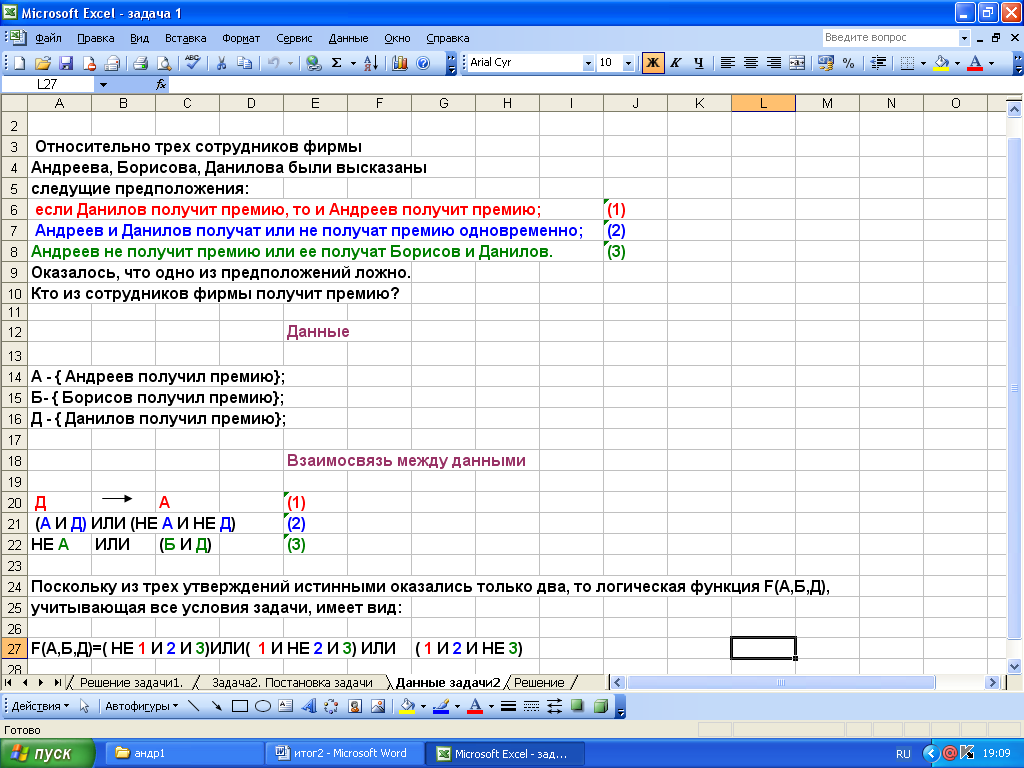Choose the Line Style icon
Viewport: 1024px width, 768px height.
pos(508,706)
